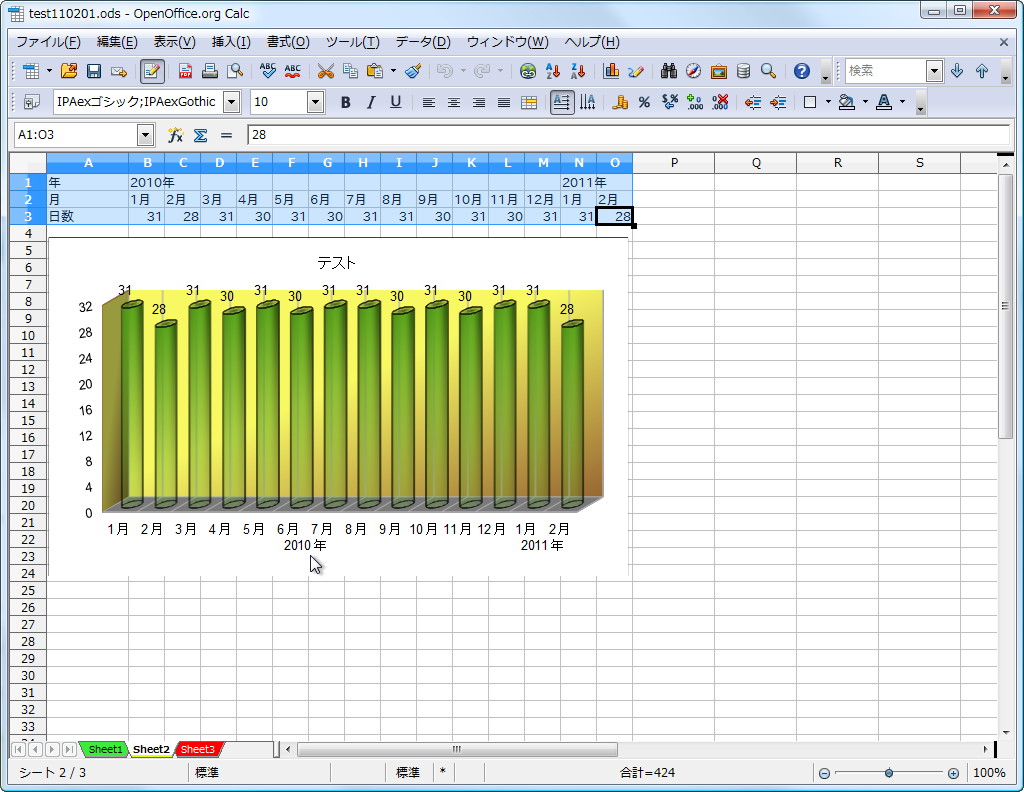
Task: Open the 編集(E) menu
Action: [x=117, y=42]
